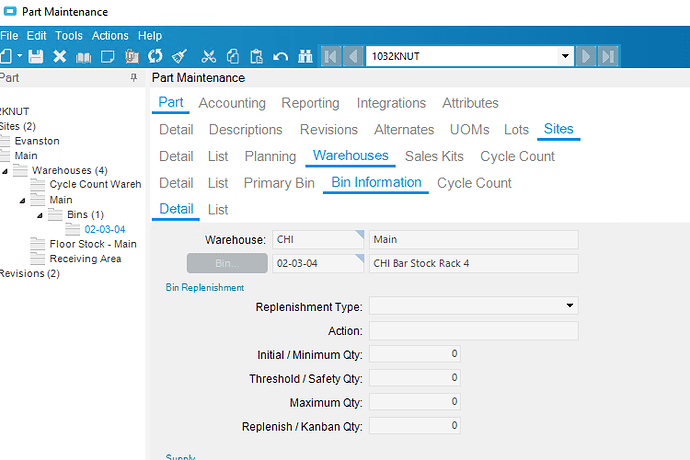Collapse the Warehouses (4) tree node arrow
The height and width of the screenshot is (460, 690).
pos(5,171)
